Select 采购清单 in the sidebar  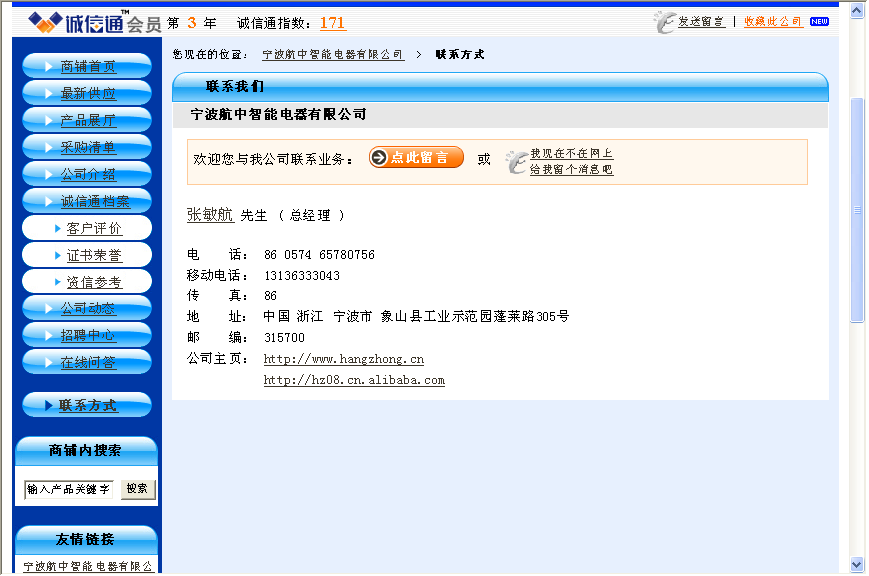tap(87, 148)
